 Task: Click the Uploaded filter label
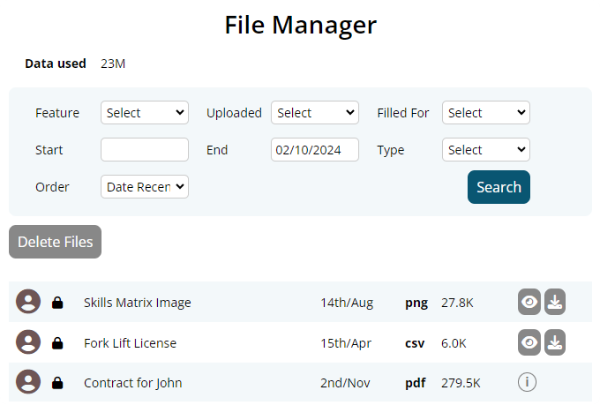pyautogui.click(x=234, y=113)
